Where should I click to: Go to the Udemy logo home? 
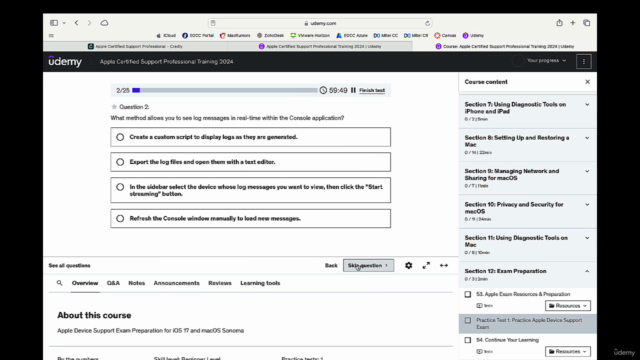pos(65,62)
